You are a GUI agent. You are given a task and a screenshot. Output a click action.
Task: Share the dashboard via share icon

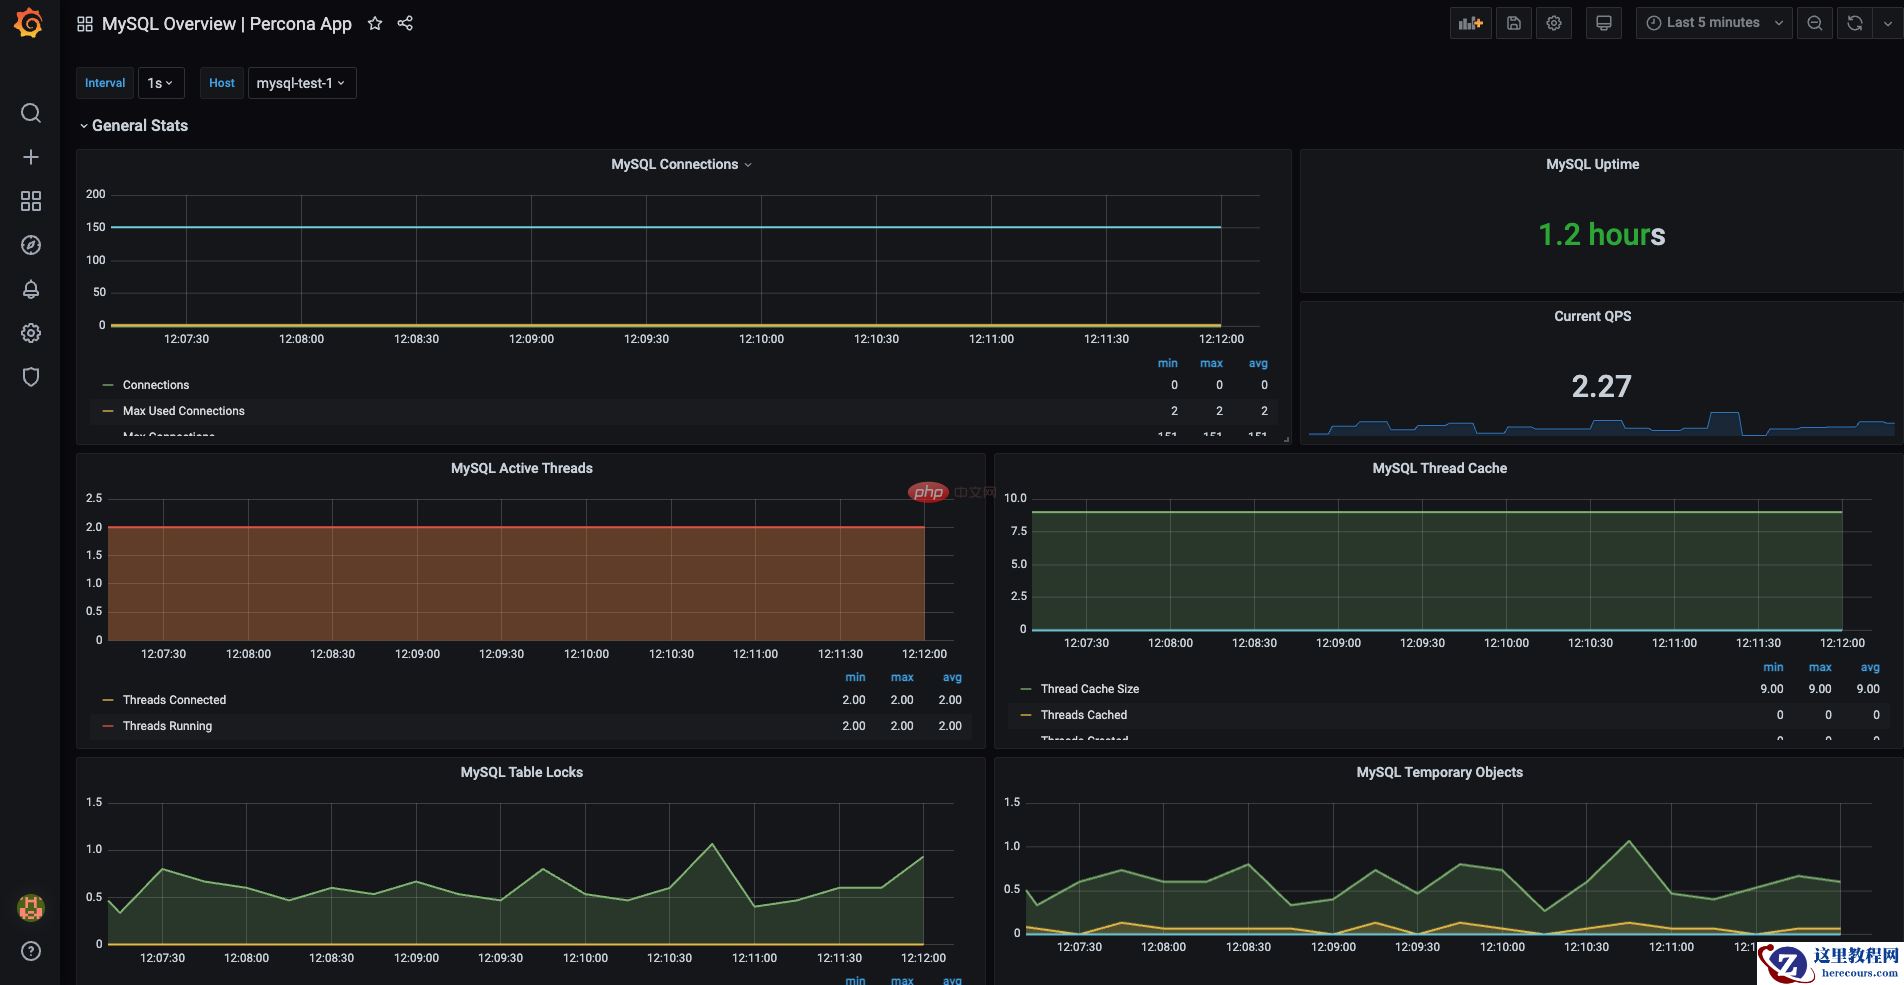pos(405,23)
